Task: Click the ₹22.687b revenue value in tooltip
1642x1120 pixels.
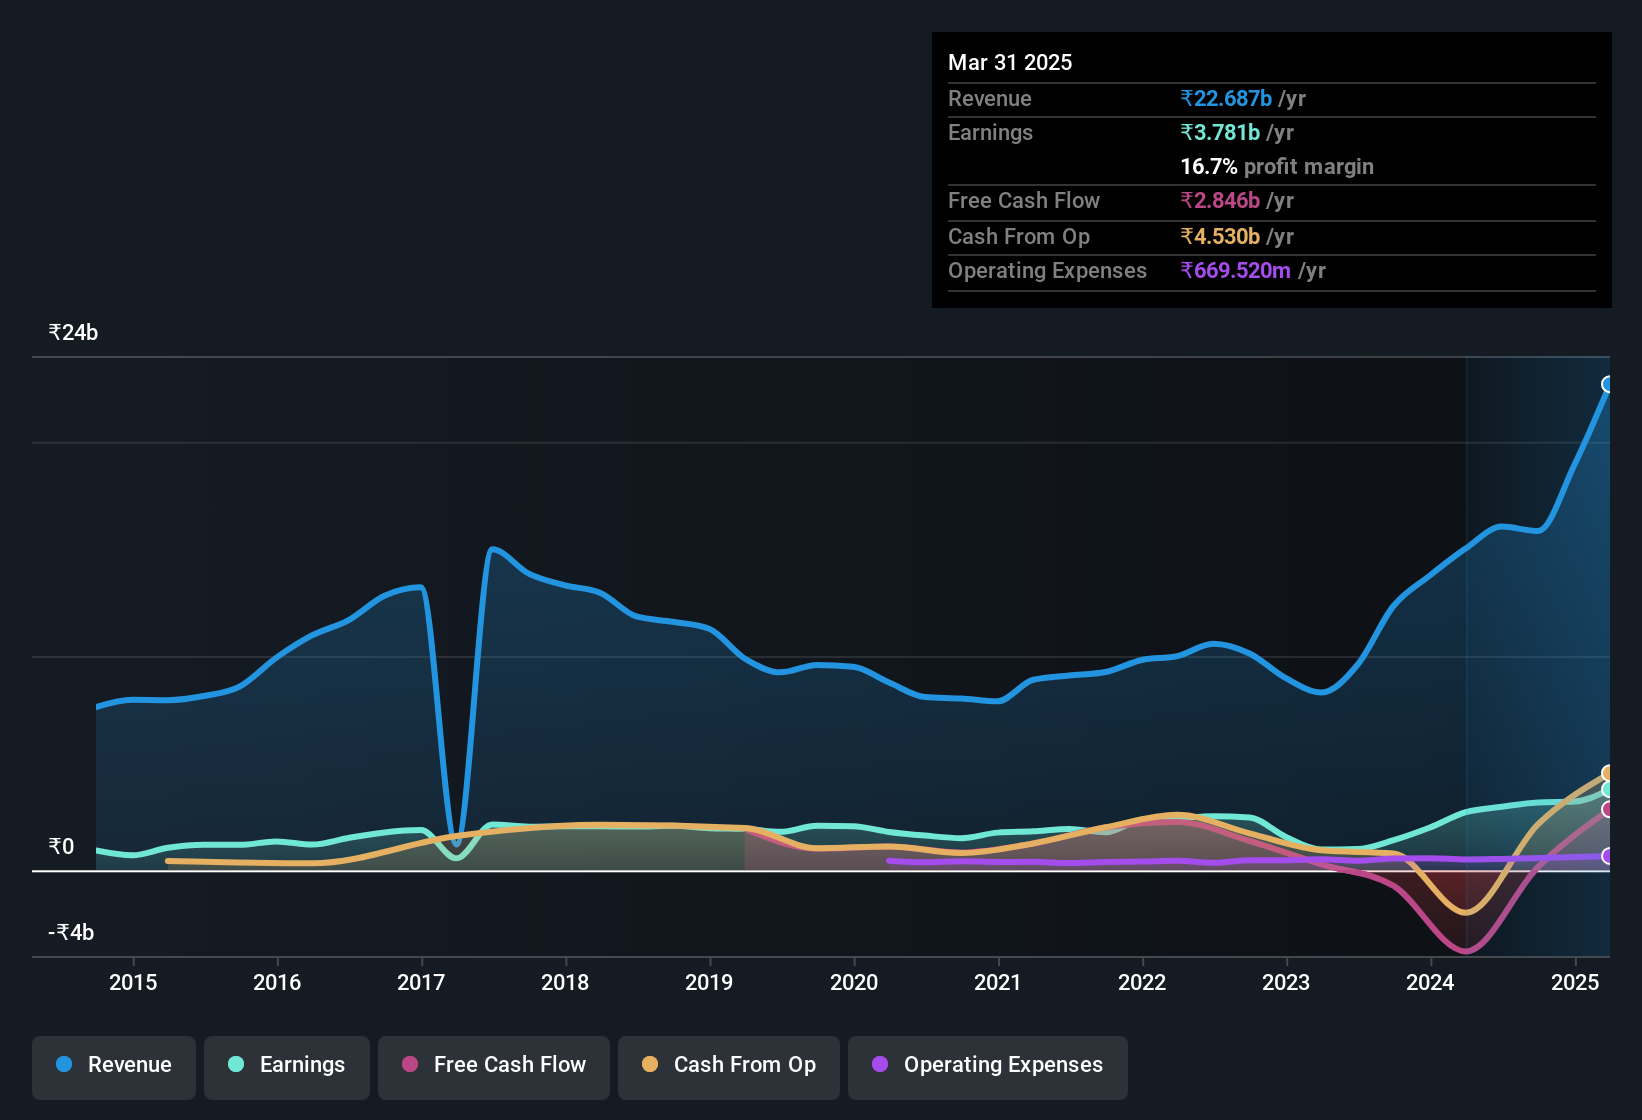Action: (x=1226, y=98)
